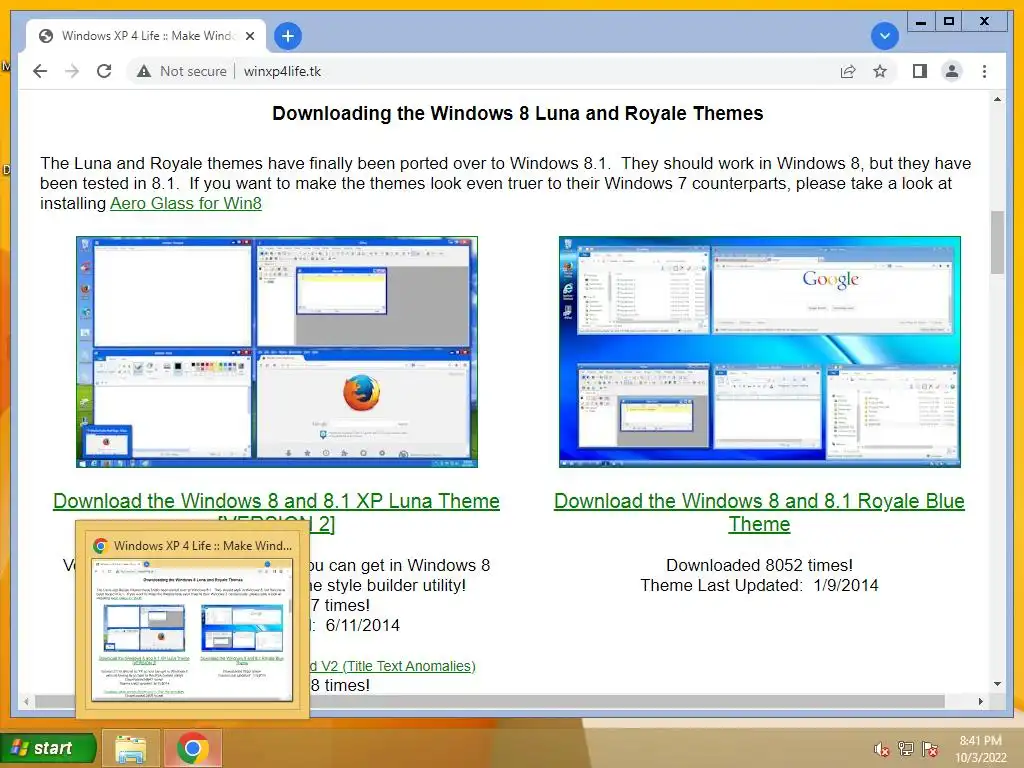Open the tab search dropdown arrow
This screenshot has width=1024, height=768.
tap(885, 35)
